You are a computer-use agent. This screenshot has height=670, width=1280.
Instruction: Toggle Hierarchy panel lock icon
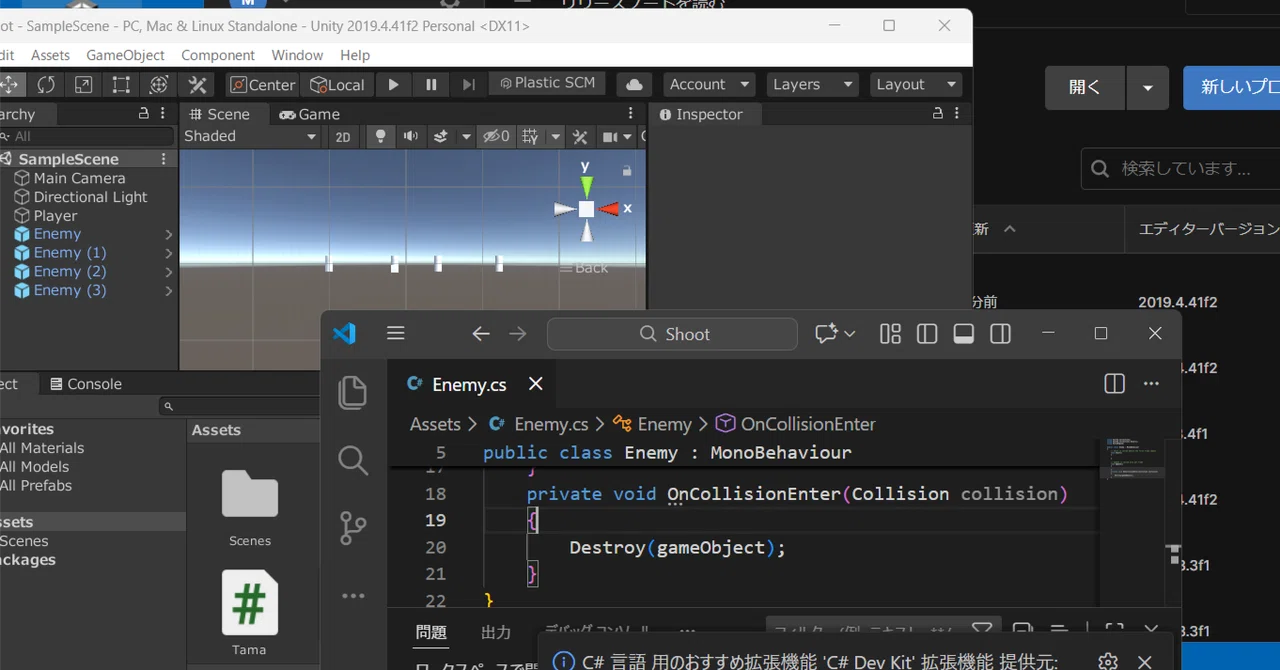pyautogui.click(x=144, y=114)
